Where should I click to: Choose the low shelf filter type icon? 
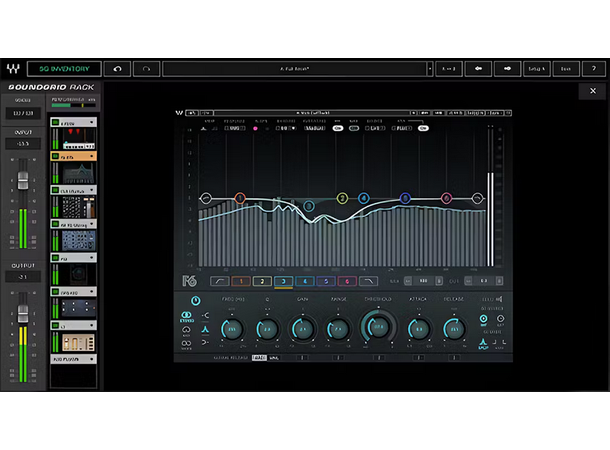(205, 315)
